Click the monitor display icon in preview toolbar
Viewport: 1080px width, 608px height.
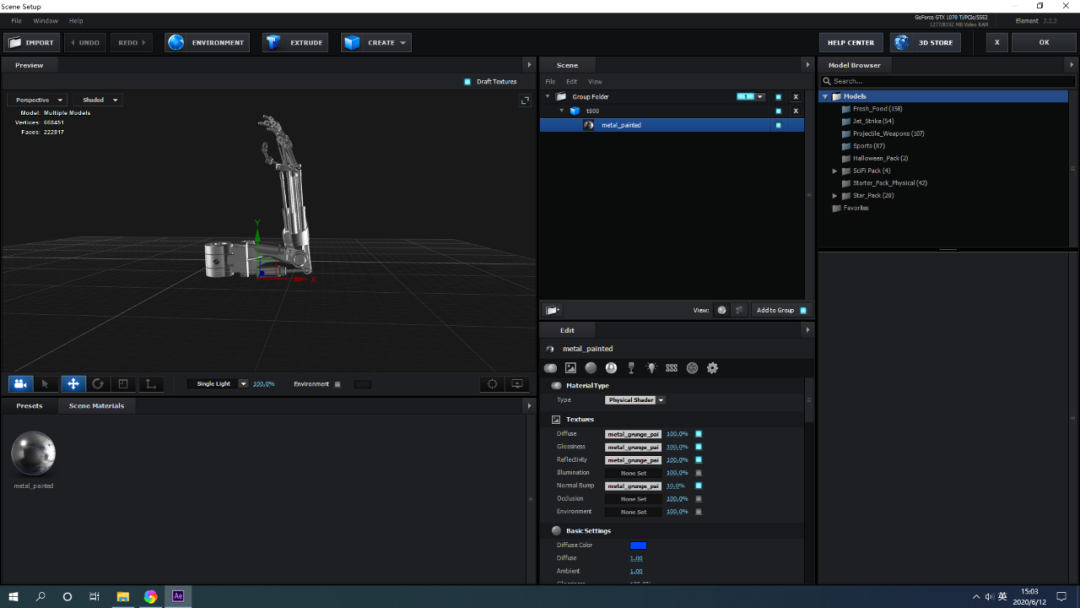pos(517,384)
